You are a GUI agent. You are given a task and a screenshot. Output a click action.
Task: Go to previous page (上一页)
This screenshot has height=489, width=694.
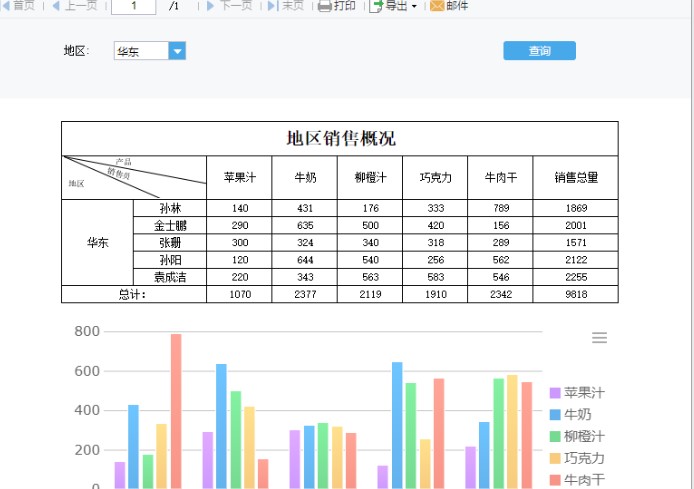[75, 5]
